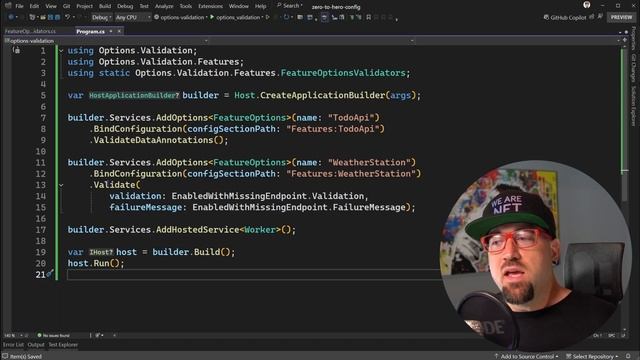Screen dimensions: 640x360
Task: Open the Project menu
Action: [x=84, y=6]
